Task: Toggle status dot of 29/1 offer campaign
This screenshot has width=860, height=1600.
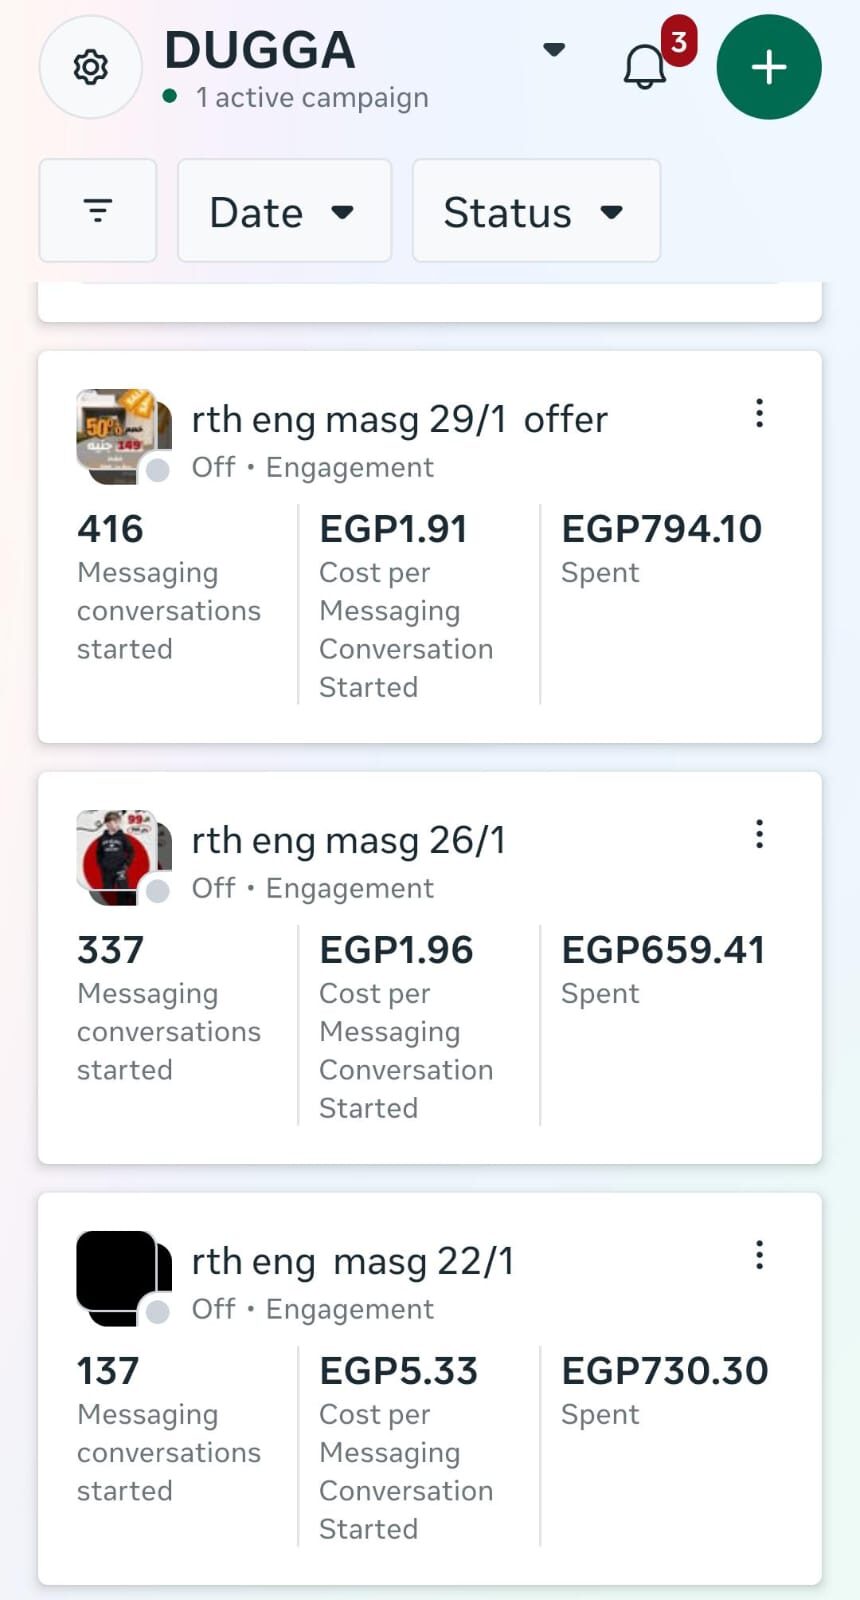Action: (158, 470)
